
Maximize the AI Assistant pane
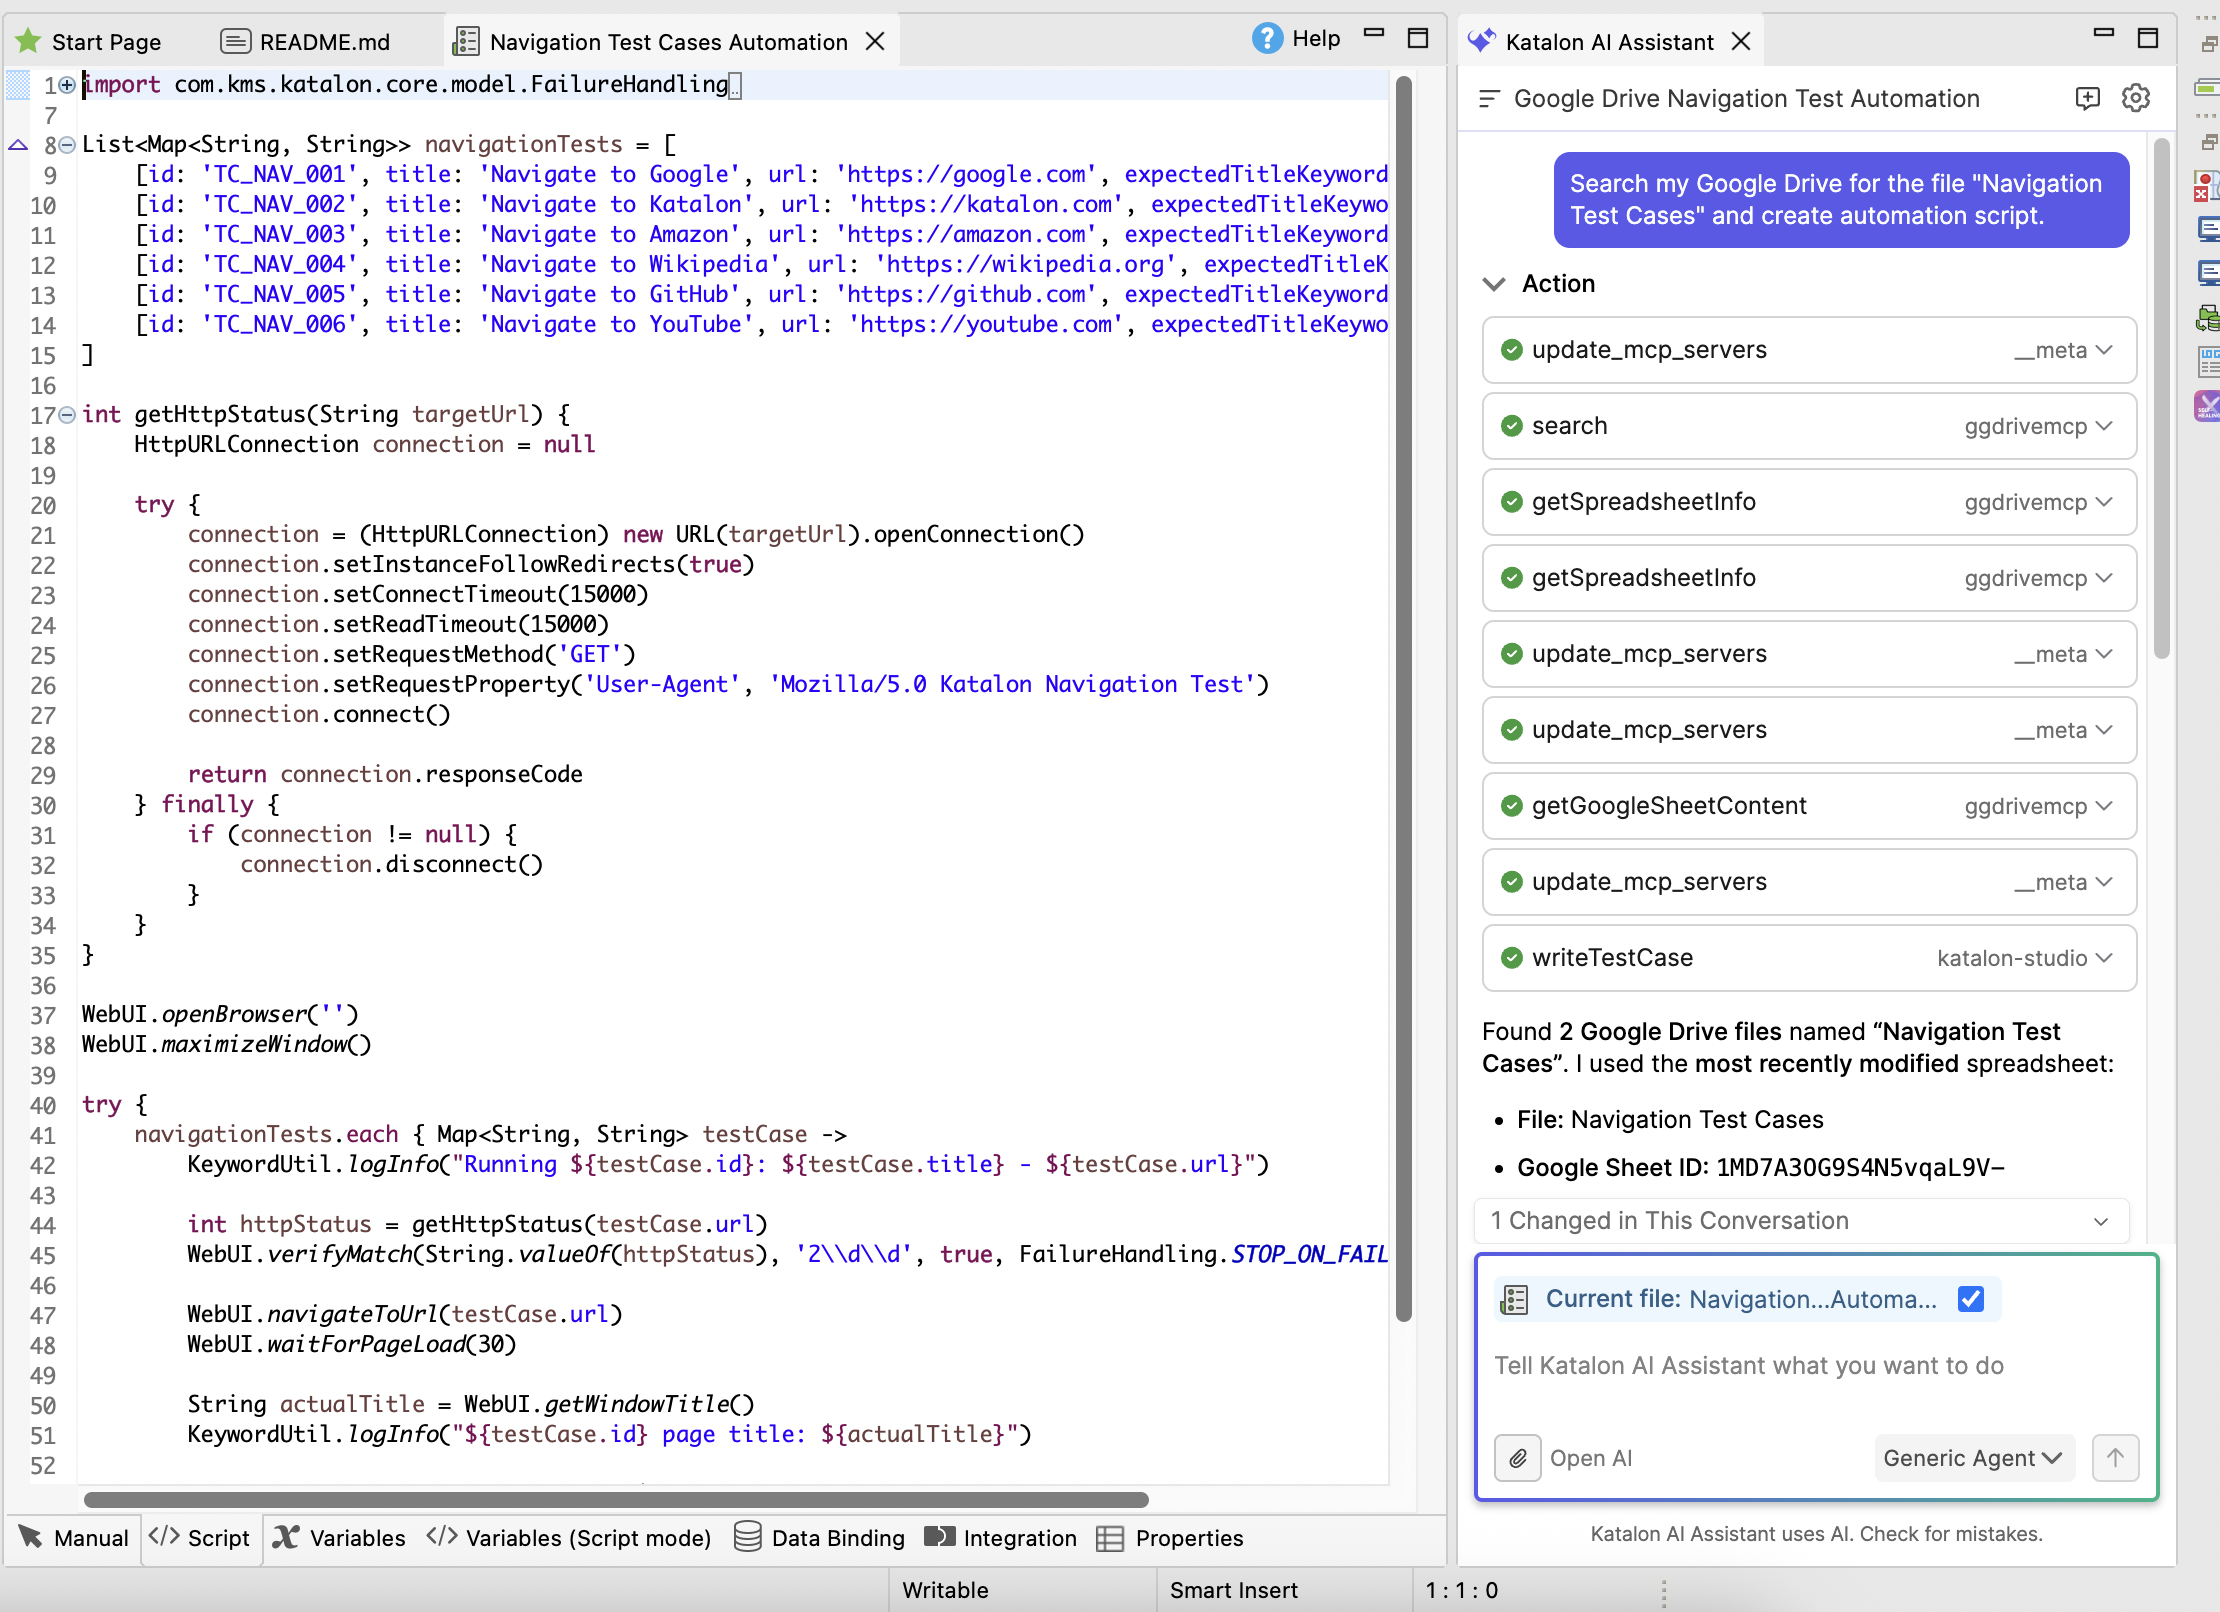click(2148, 38)
